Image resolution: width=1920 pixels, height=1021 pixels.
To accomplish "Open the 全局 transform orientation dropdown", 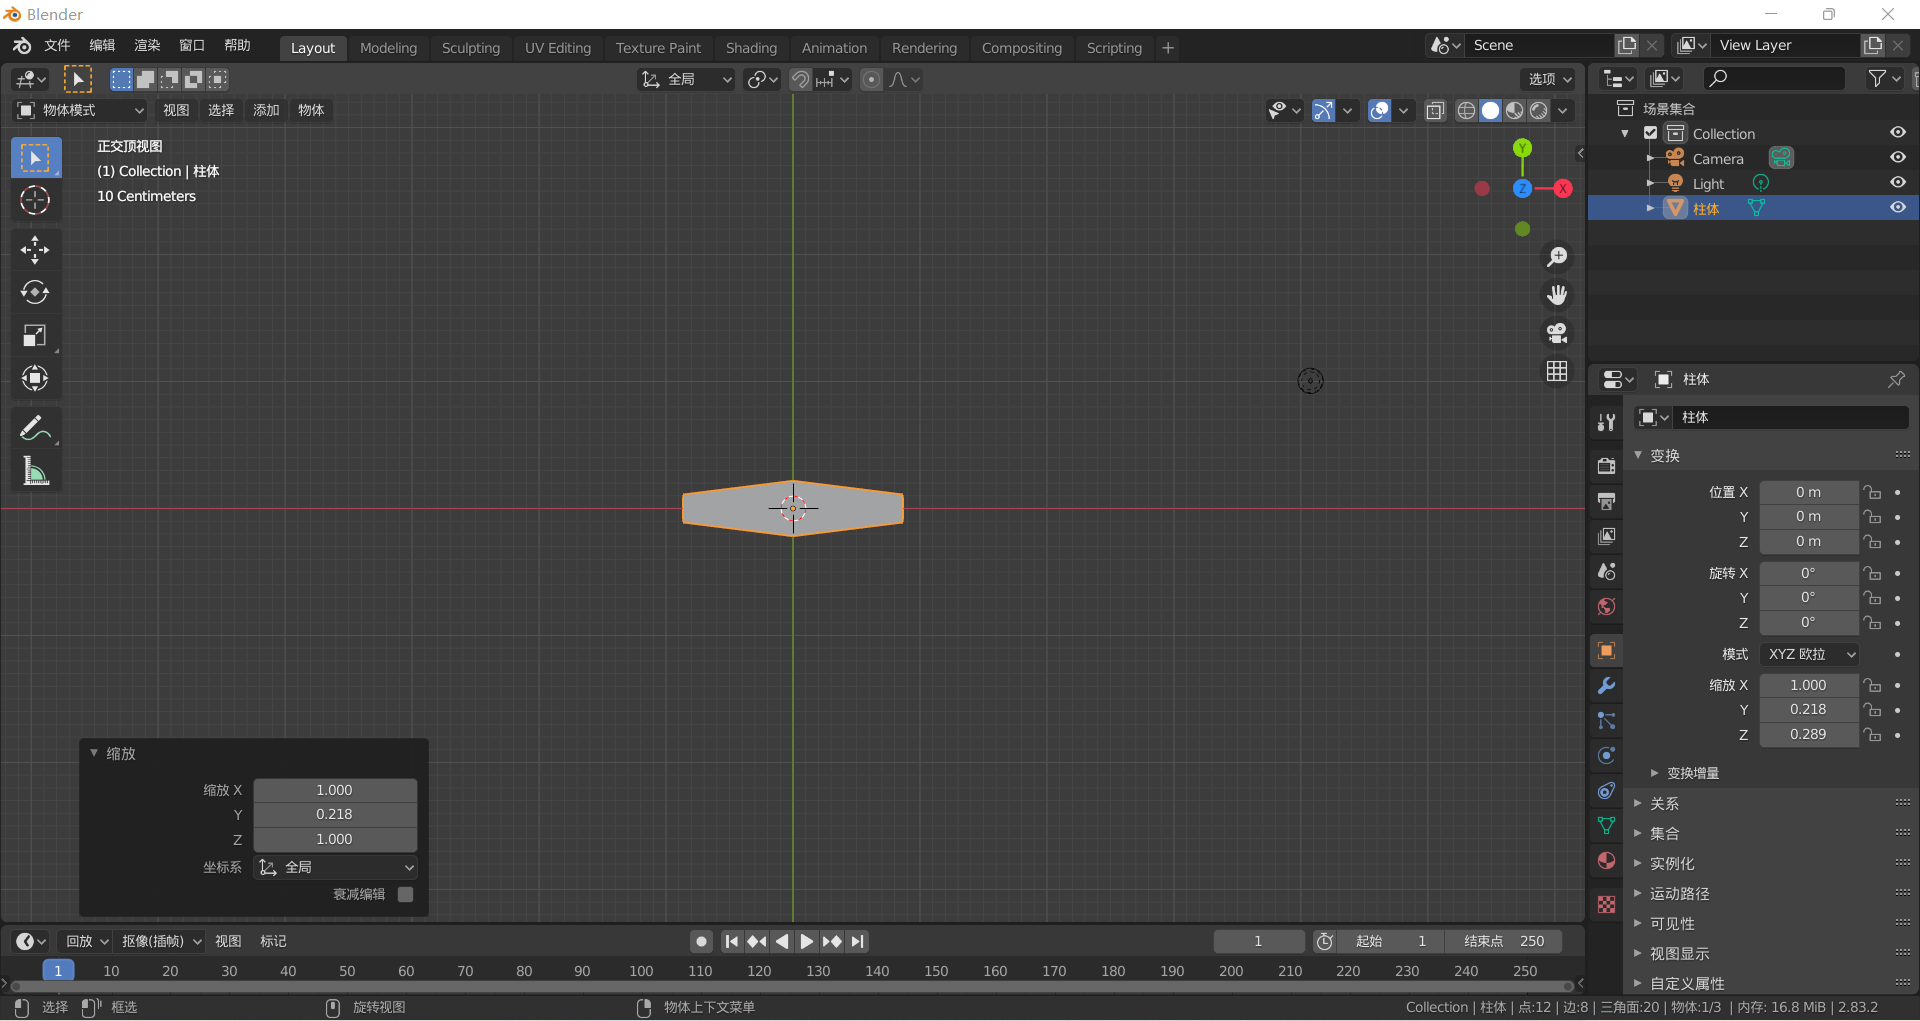I will [x=686, y=79].
